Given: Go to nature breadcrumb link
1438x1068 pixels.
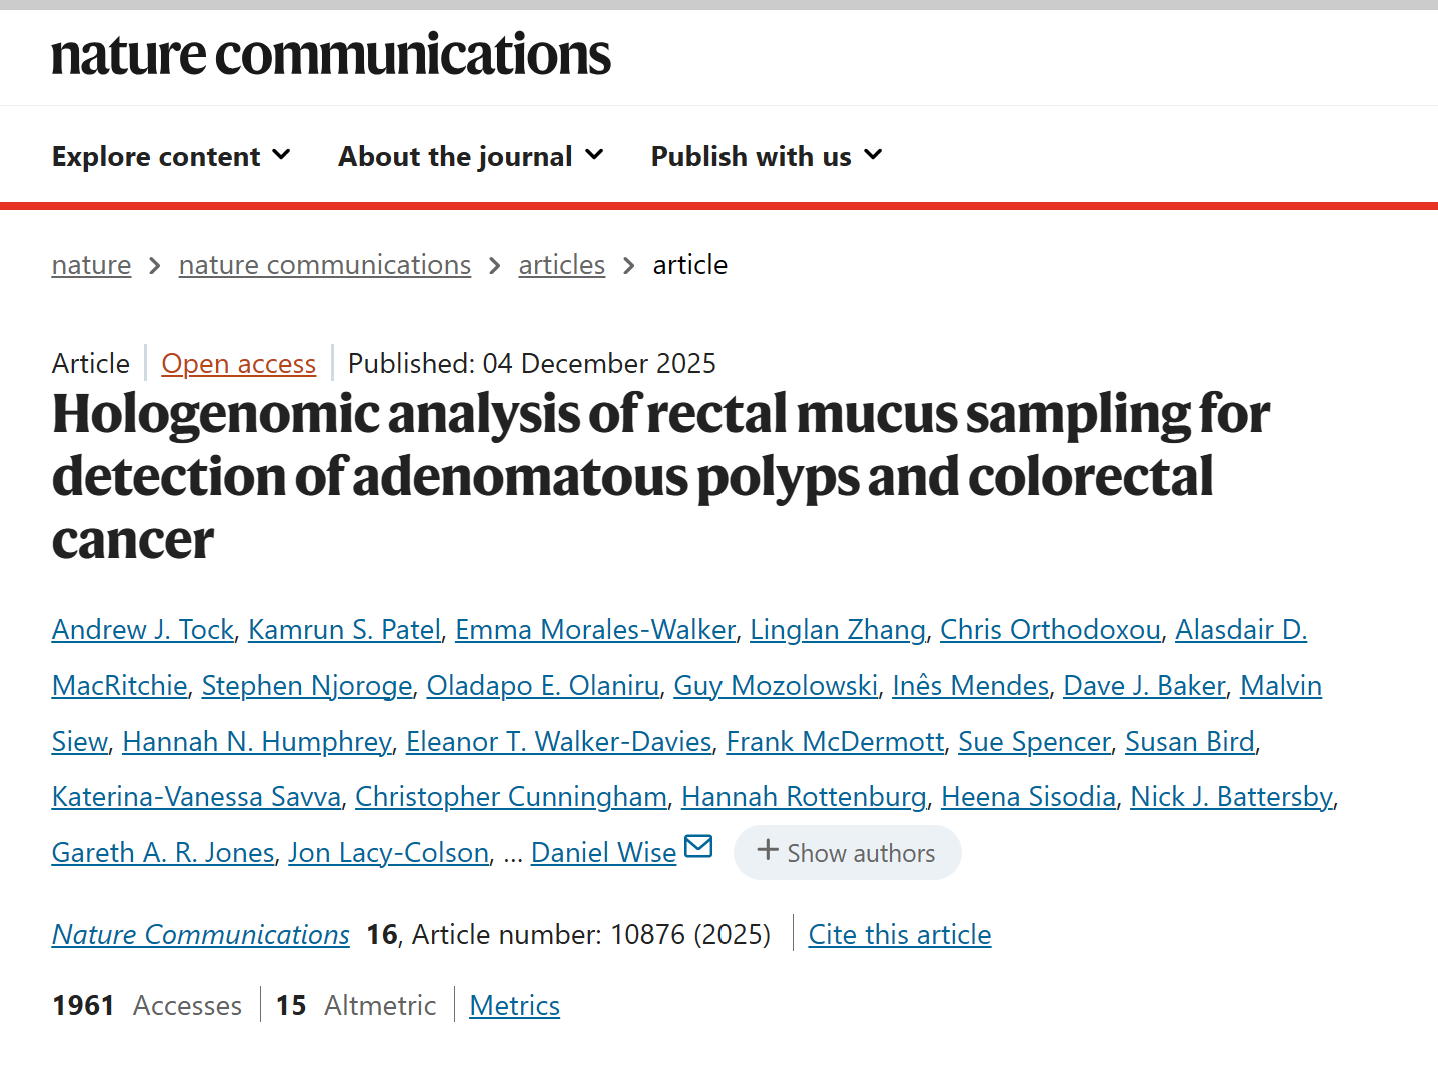Looking at the screenshot, I should click(x=91, y=265).
